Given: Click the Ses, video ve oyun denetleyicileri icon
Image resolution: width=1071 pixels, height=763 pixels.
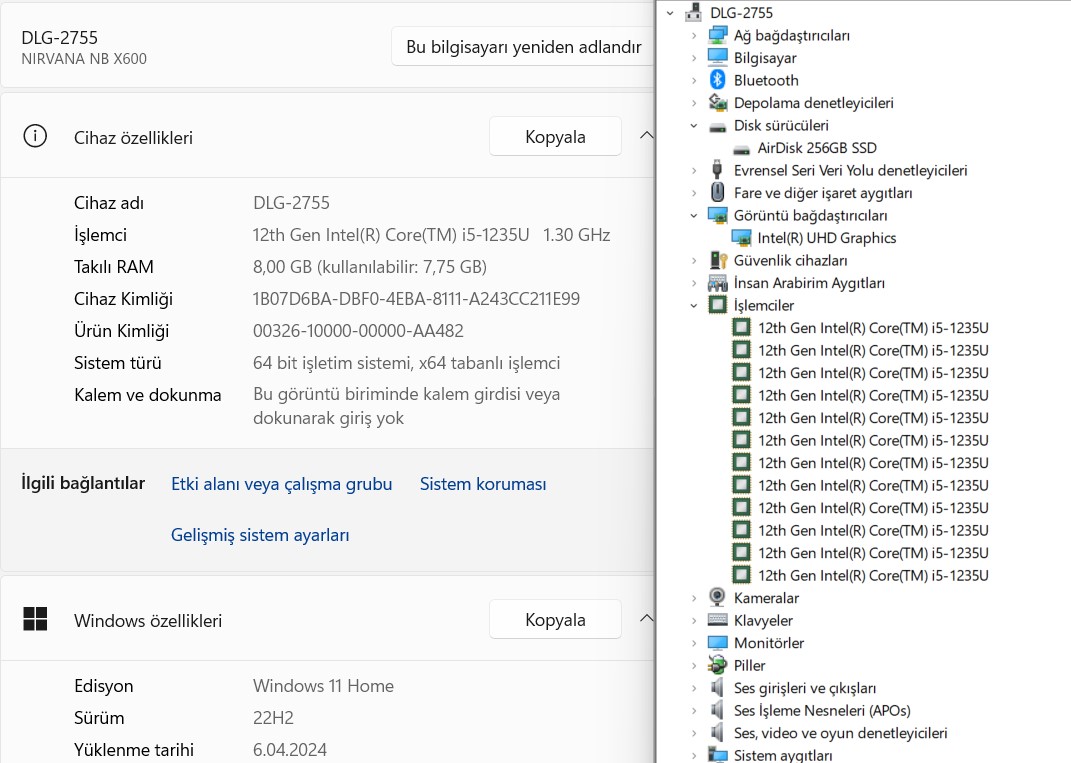Looking at the screenshot, I should [717, 732].
